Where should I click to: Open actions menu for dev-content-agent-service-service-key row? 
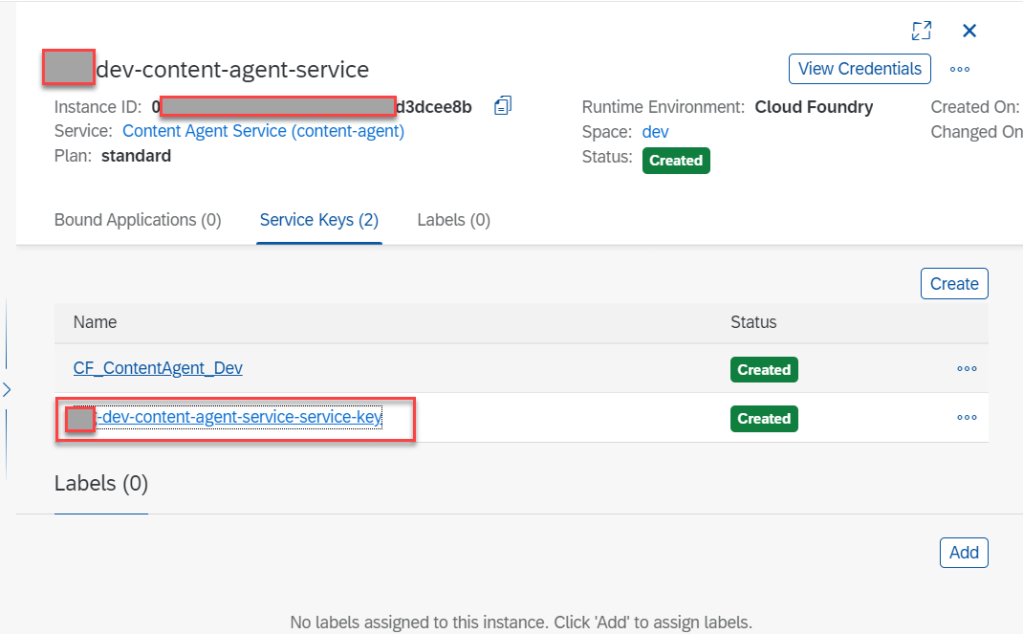coord(966,418)
